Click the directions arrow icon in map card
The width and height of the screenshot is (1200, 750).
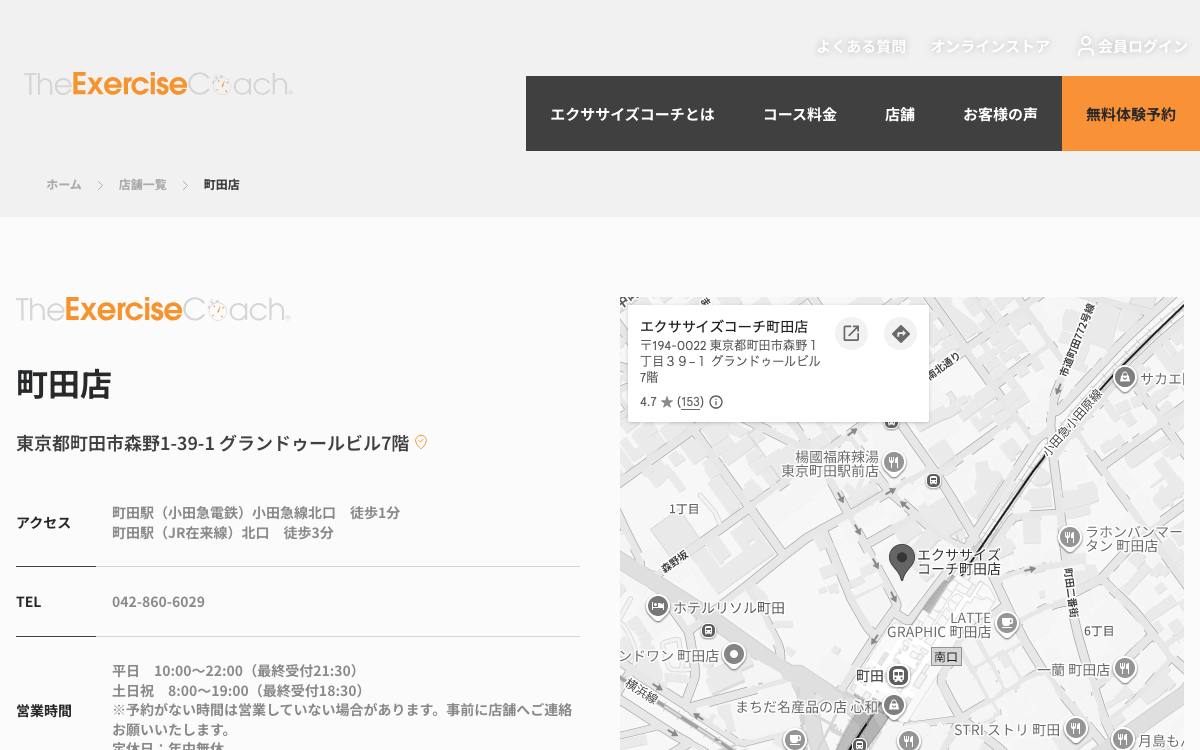coord(901,334)
